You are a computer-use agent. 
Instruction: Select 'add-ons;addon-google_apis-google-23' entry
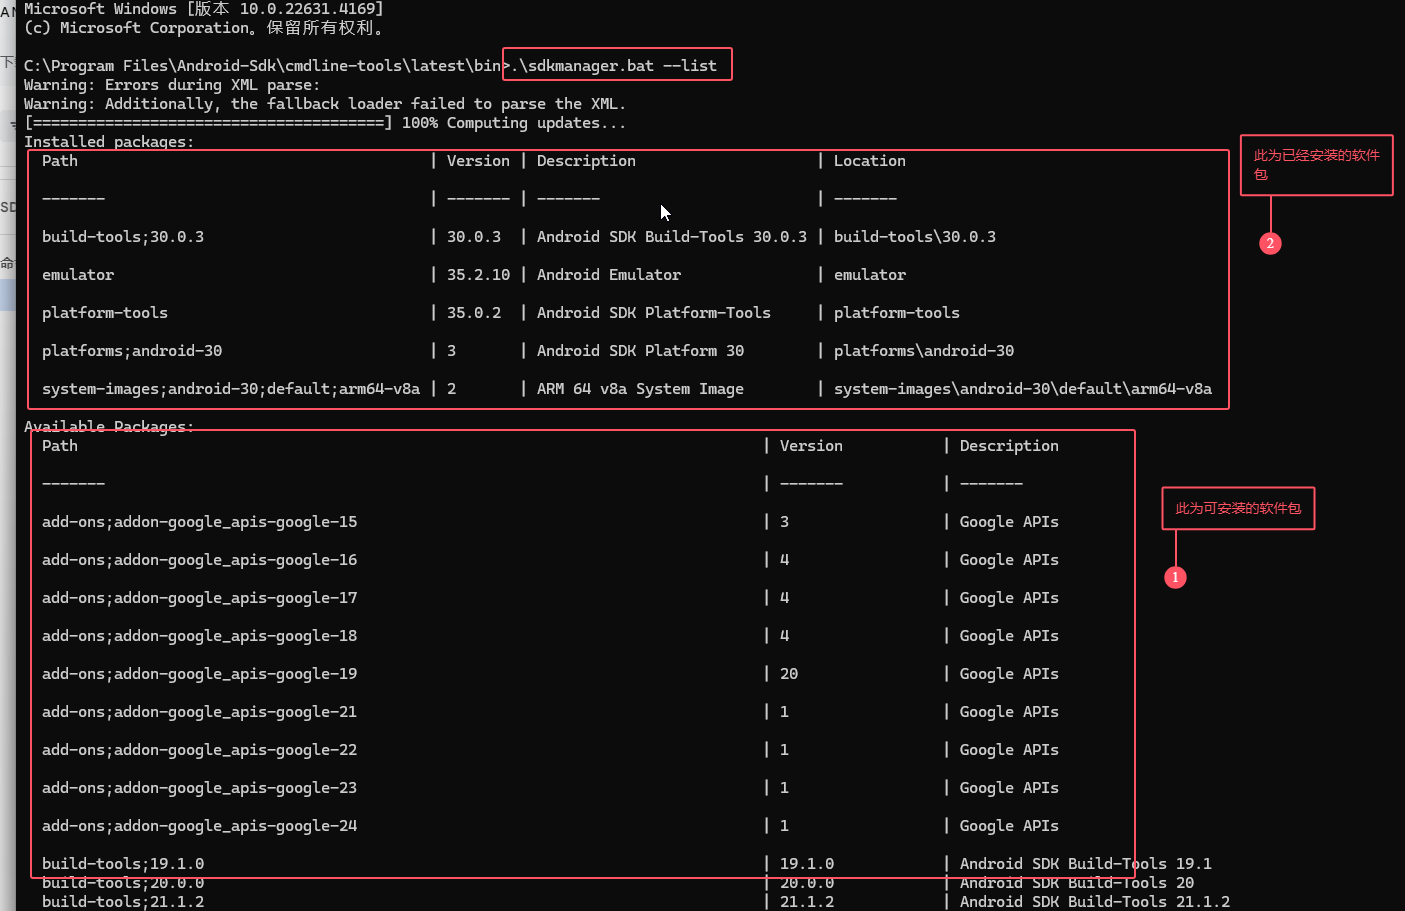(x=200, y=788)
